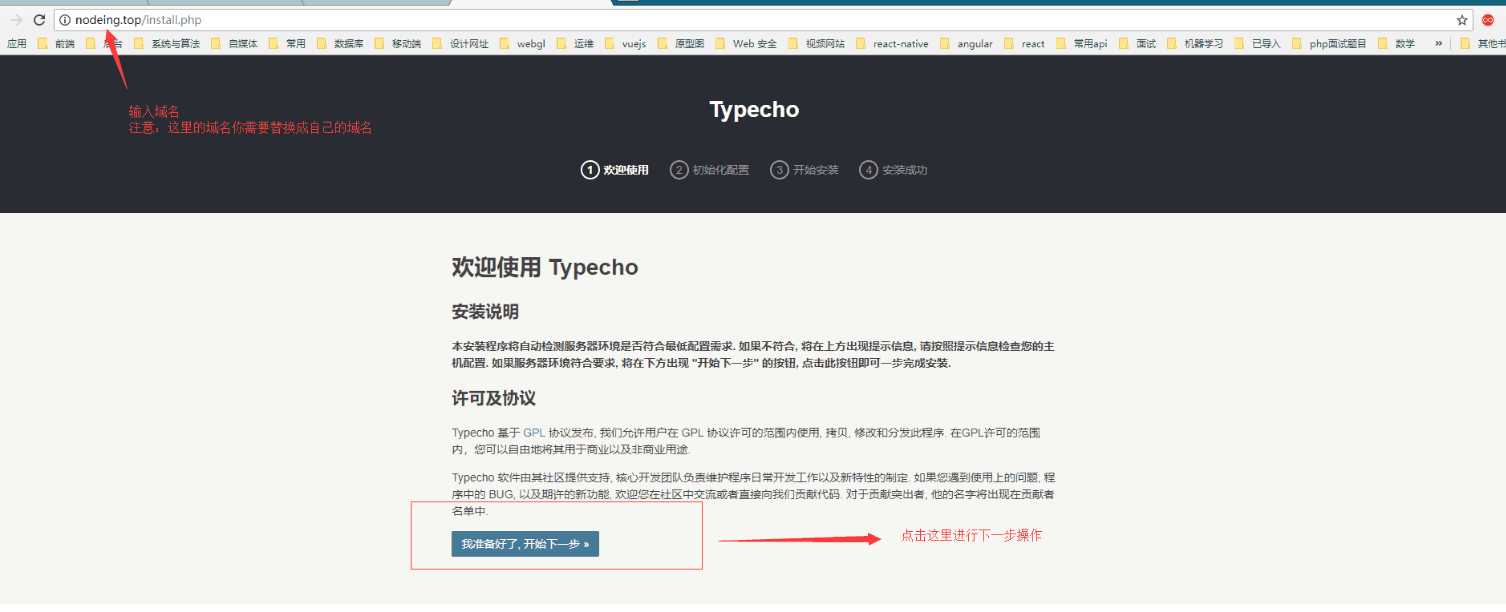
Task: Open the react-native bookmark folder
Action: coord(892,44)
